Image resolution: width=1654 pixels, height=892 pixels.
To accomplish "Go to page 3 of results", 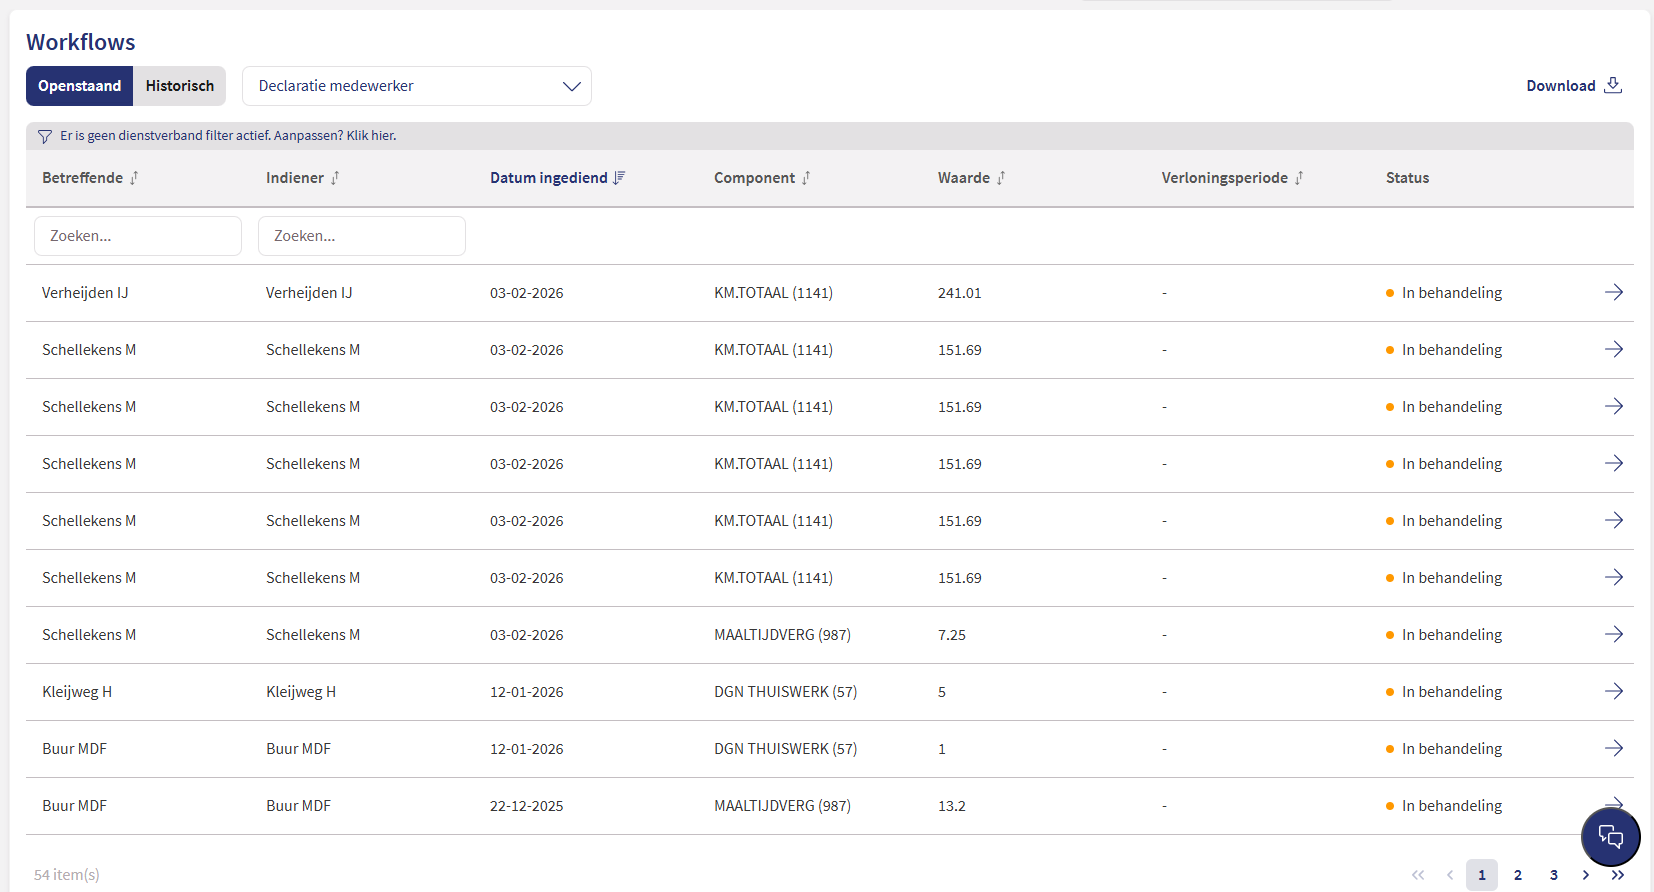I will pos(1553,875).
